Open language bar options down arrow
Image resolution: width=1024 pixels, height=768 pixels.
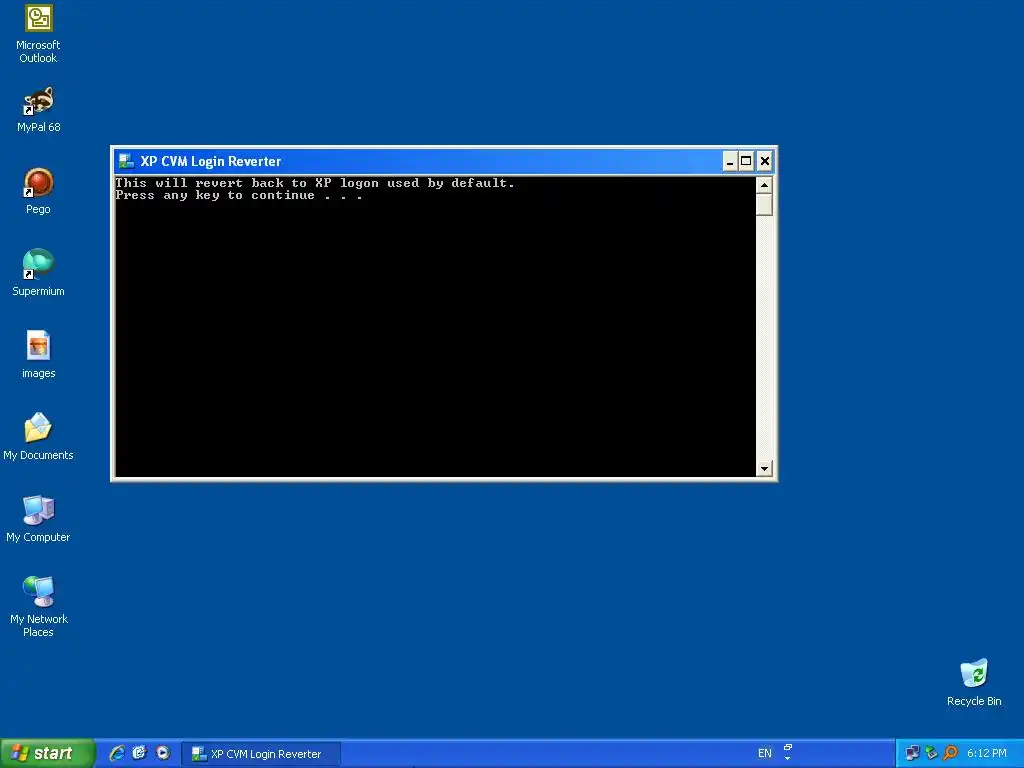(788, 759)
